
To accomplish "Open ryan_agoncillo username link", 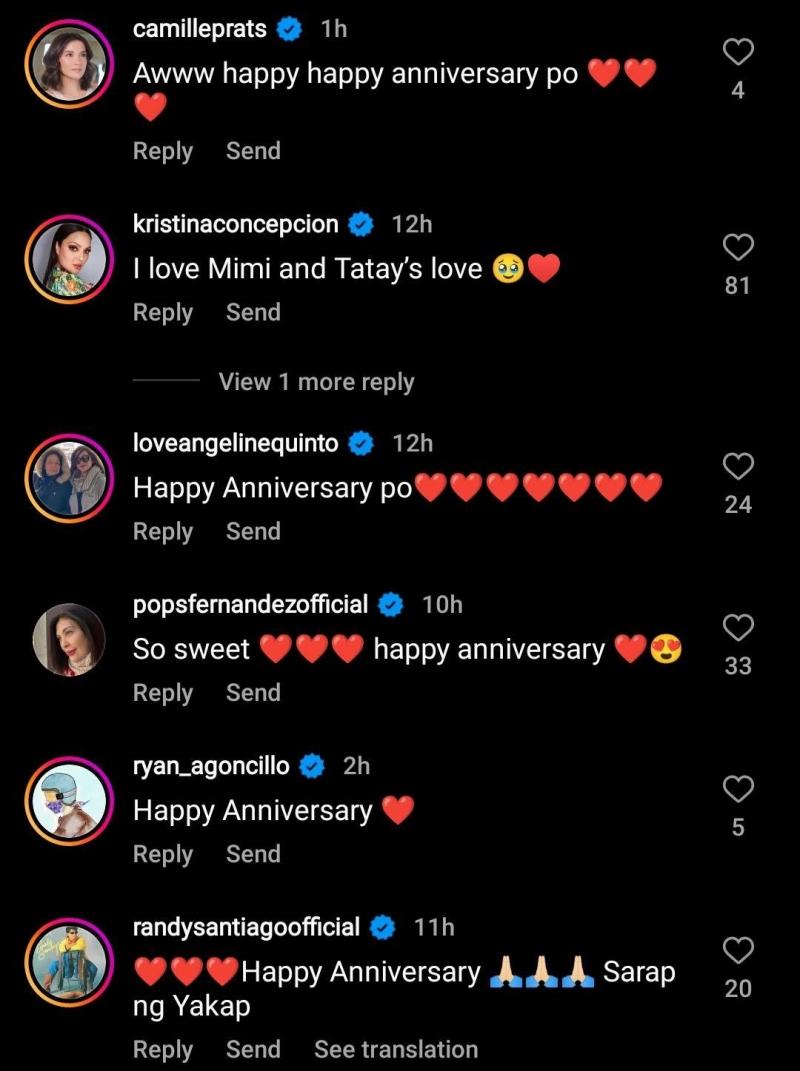I will point(212,766).
